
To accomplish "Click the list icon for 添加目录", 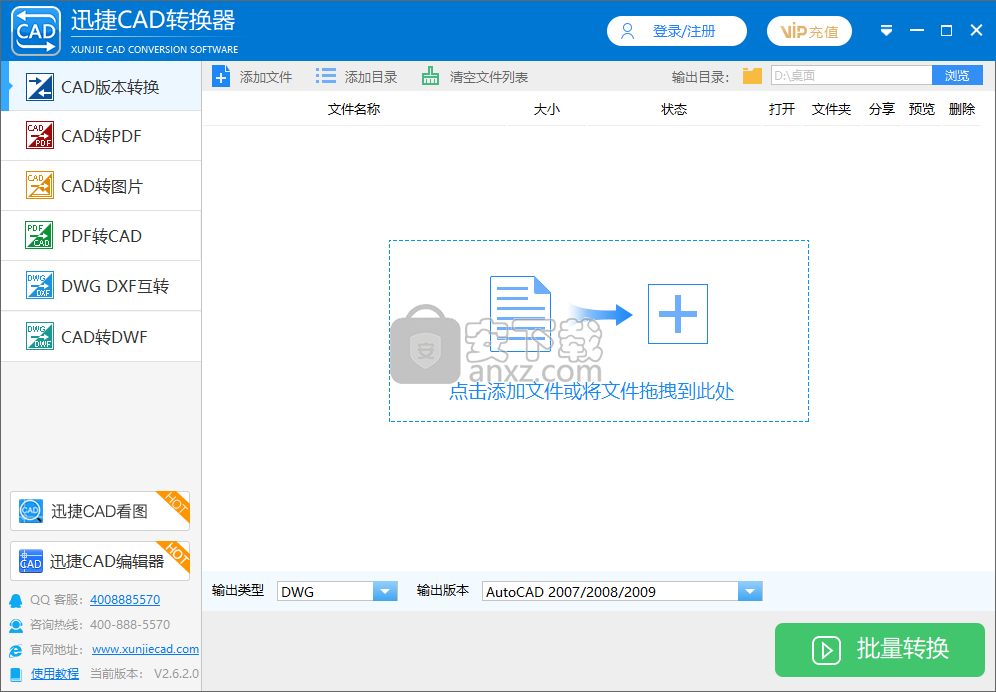I will click(326, 77).
